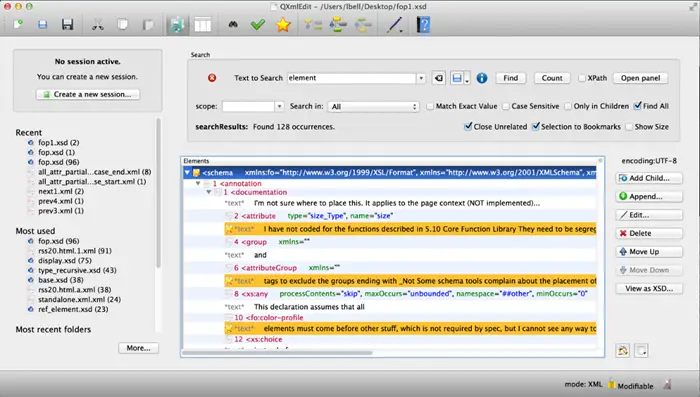The height and width of the screenshot is (397, 700).
Task: Click the Edit button
Action: click(x=649, y=215)
